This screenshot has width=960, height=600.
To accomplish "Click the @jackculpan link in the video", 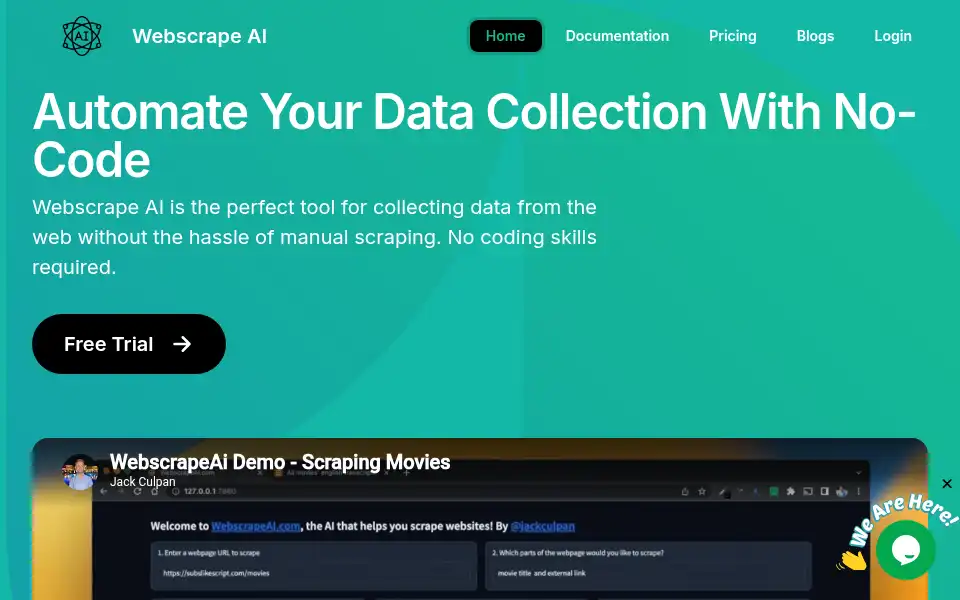I will pyautogui.click(x=542, y=526).
